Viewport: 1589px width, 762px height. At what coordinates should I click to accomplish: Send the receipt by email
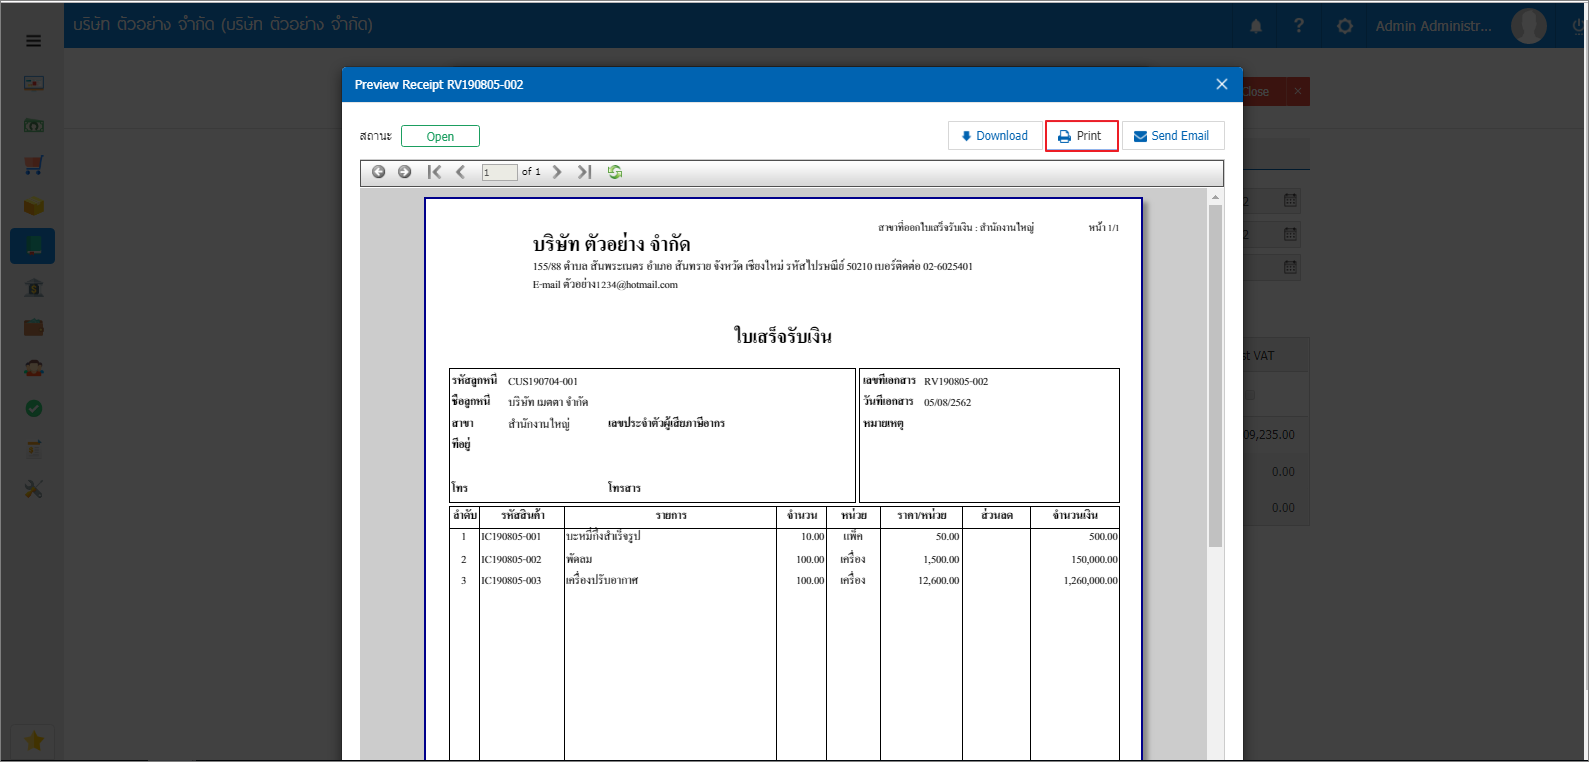point(1172,136)
